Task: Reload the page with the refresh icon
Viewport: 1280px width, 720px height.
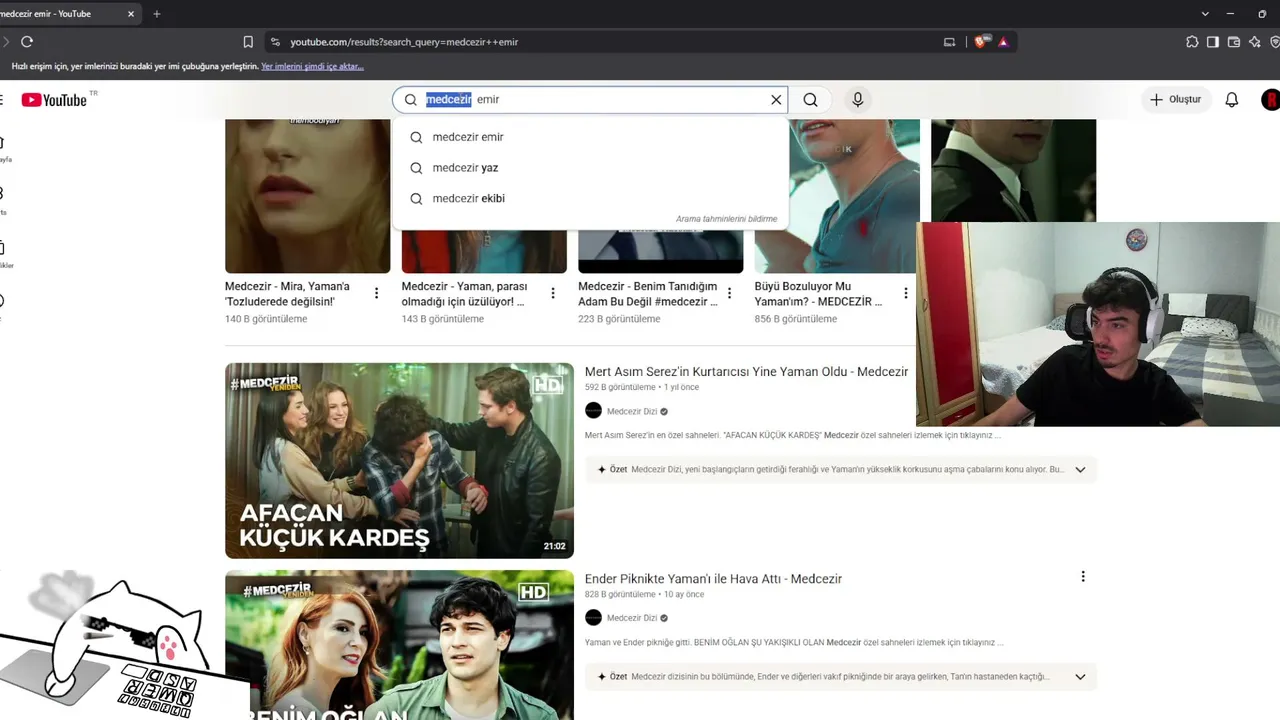Action: [x=27, y=42]
